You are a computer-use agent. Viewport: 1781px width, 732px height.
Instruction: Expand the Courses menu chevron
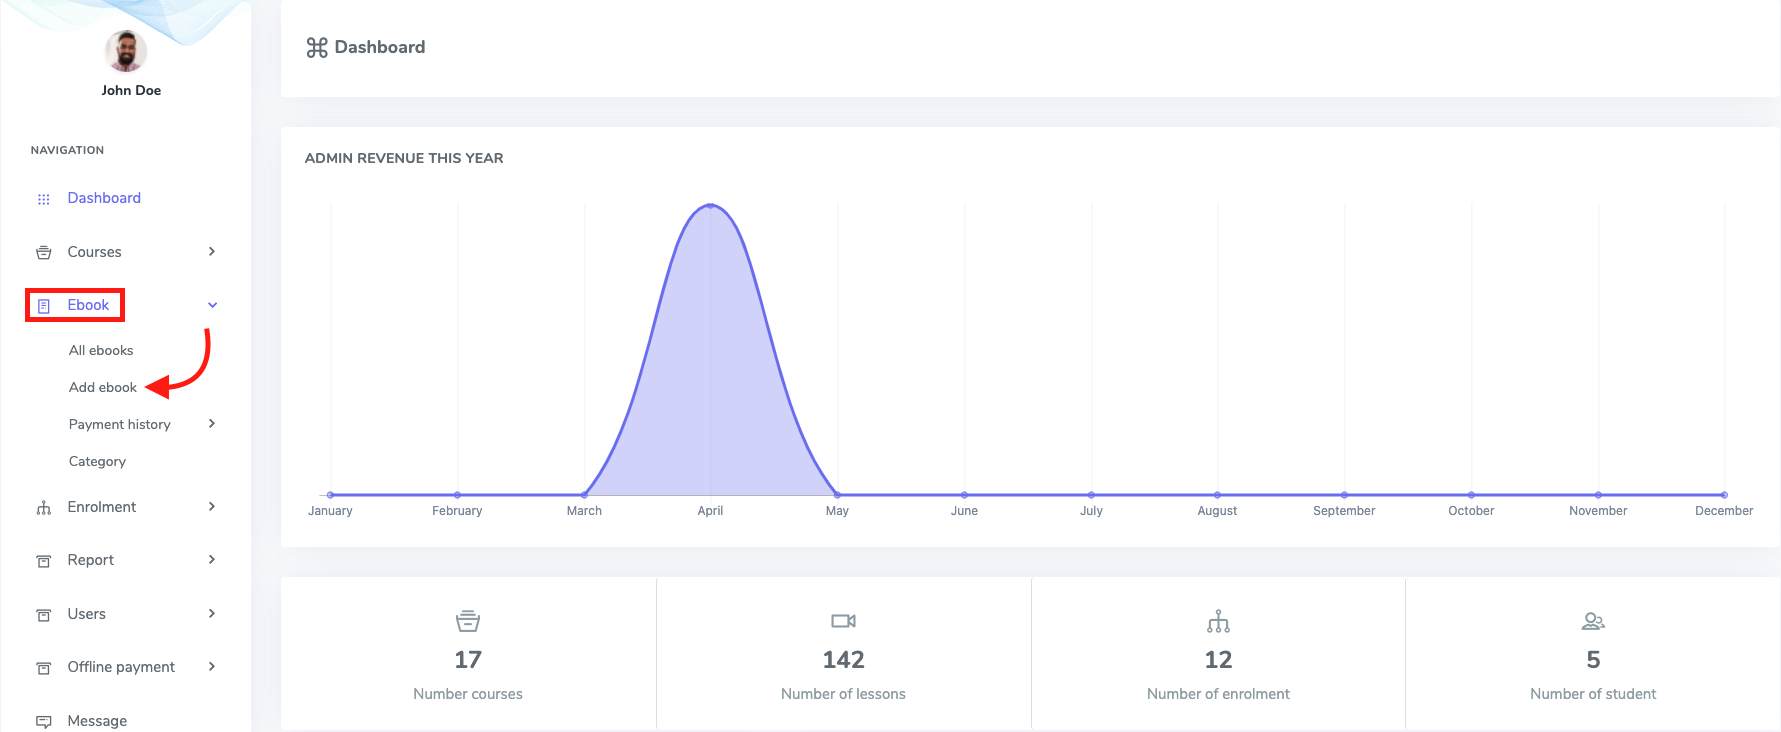(x=212, y=252)
